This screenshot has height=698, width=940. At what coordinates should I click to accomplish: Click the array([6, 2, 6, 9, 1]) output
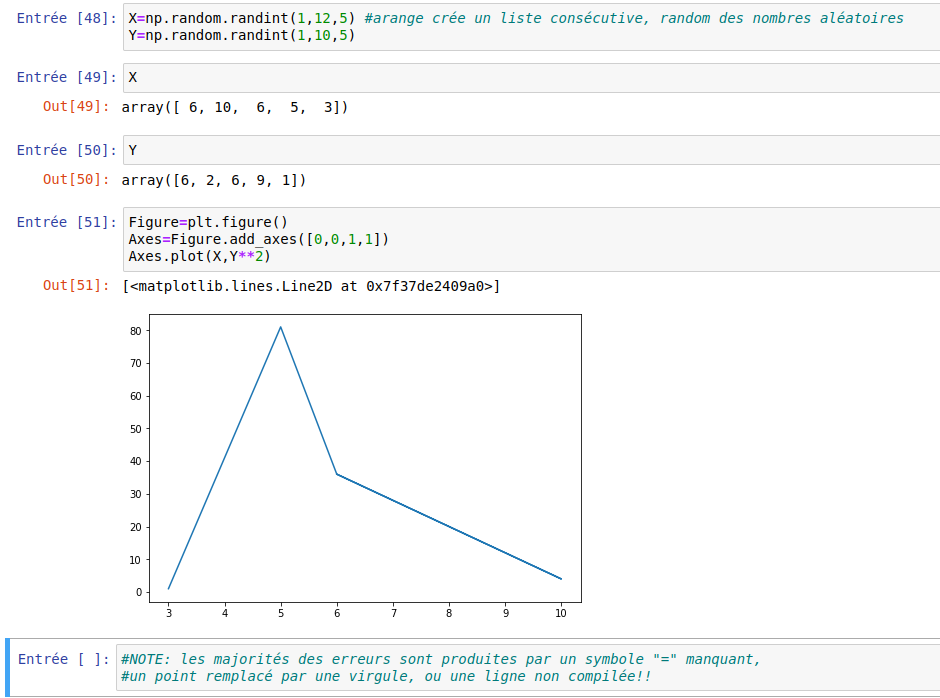[x=214, y=180]
